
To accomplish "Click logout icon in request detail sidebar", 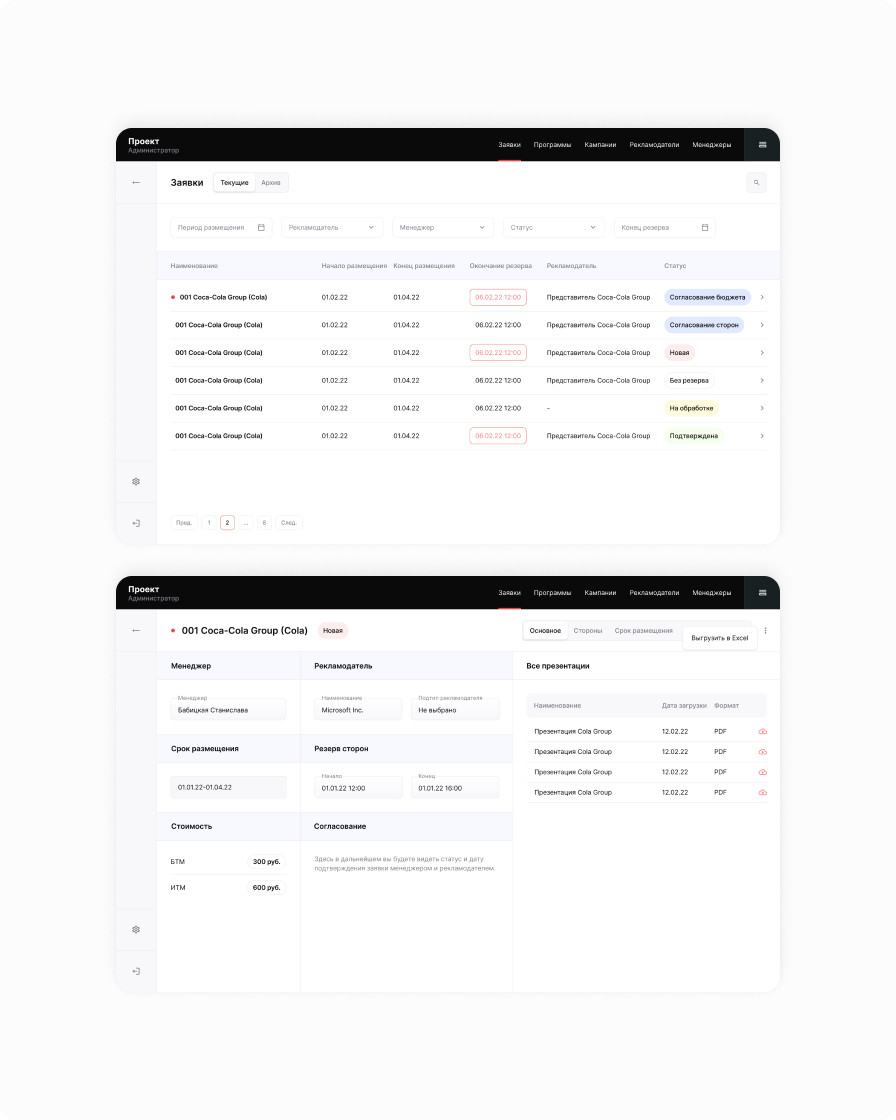I will pyautogui.click(x=136, y=971).
